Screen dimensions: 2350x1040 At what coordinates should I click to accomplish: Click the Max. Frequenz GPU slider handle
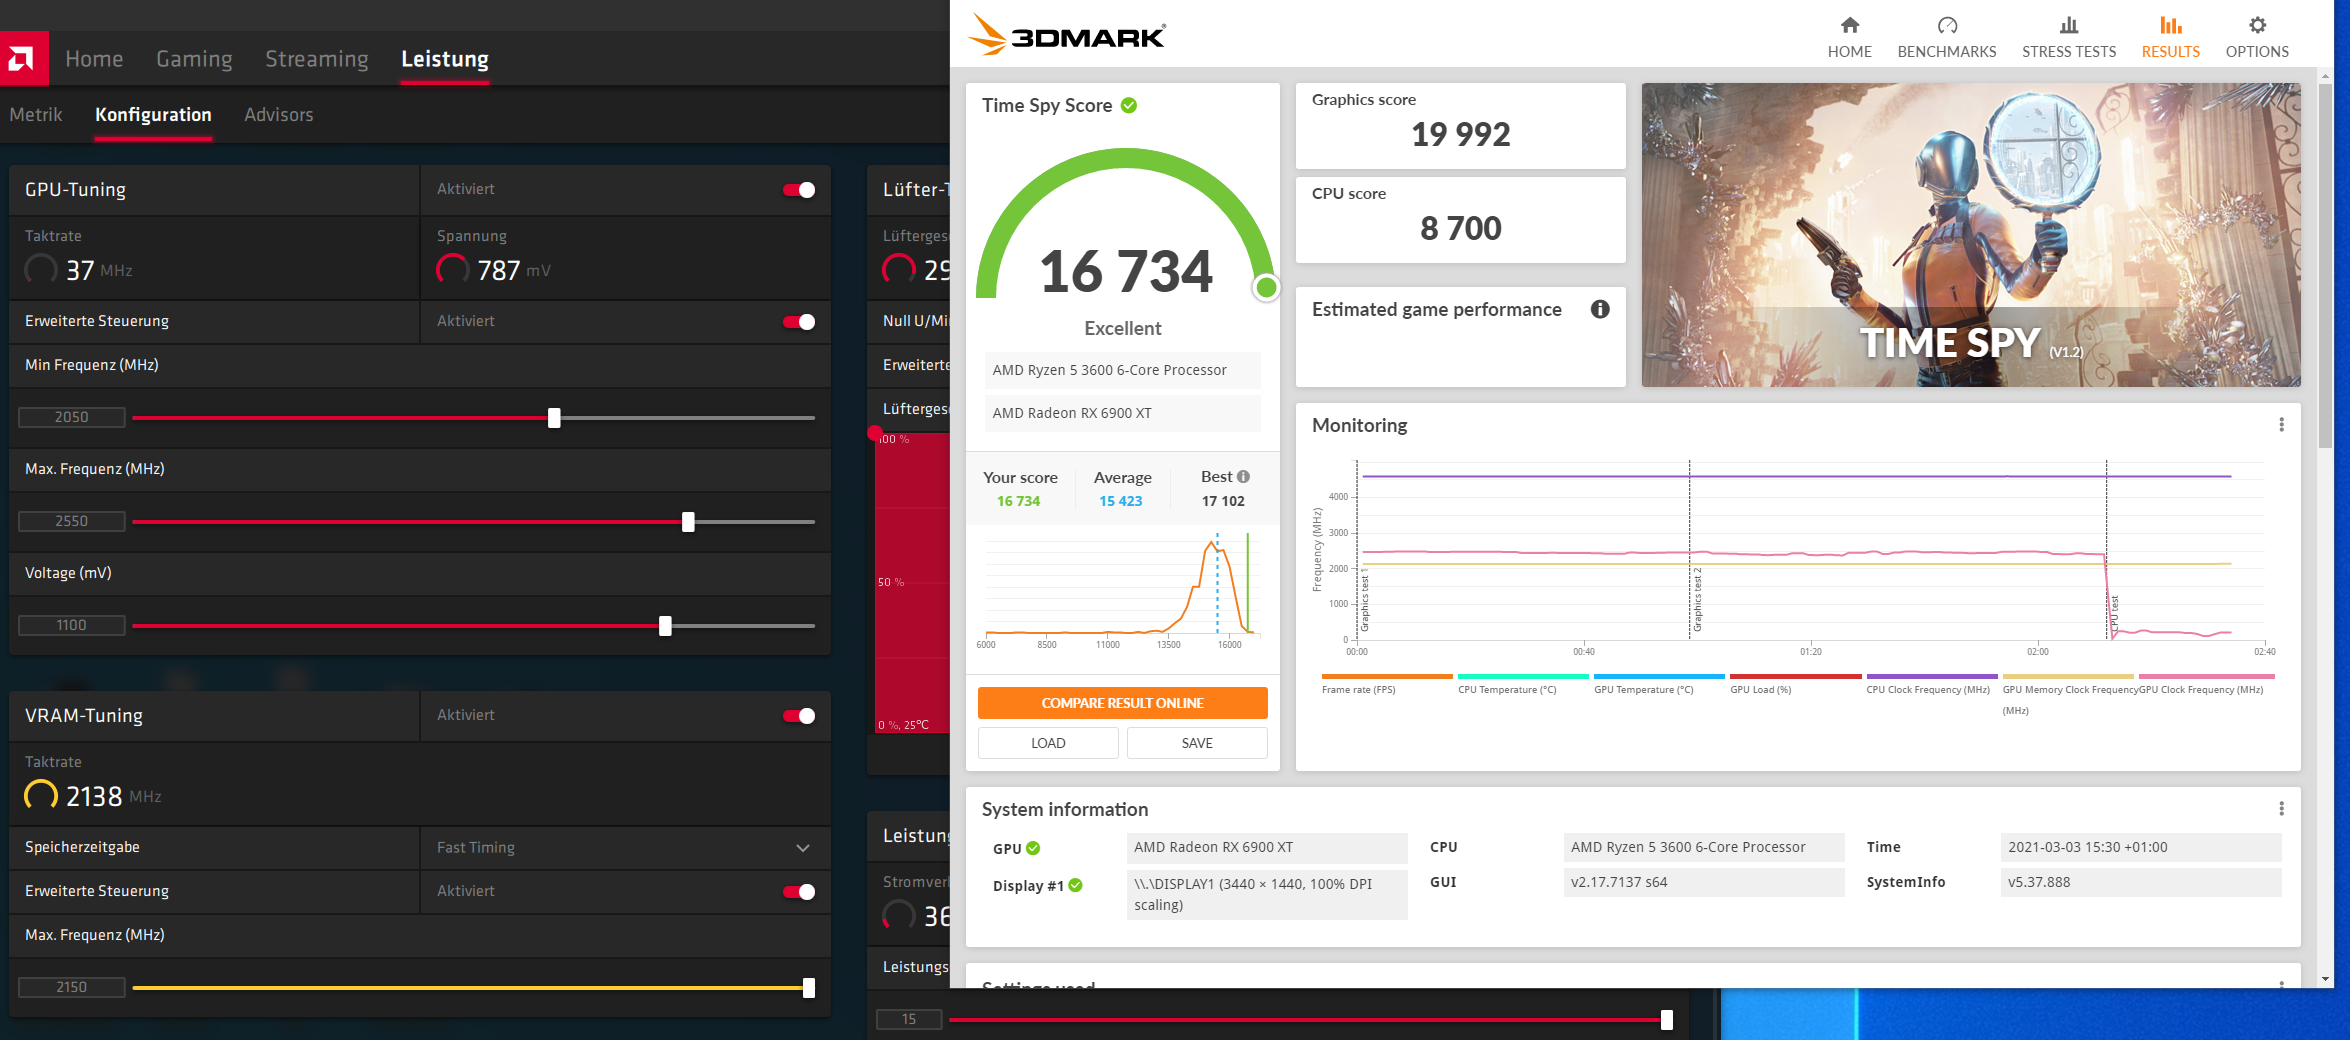(688, 522)
